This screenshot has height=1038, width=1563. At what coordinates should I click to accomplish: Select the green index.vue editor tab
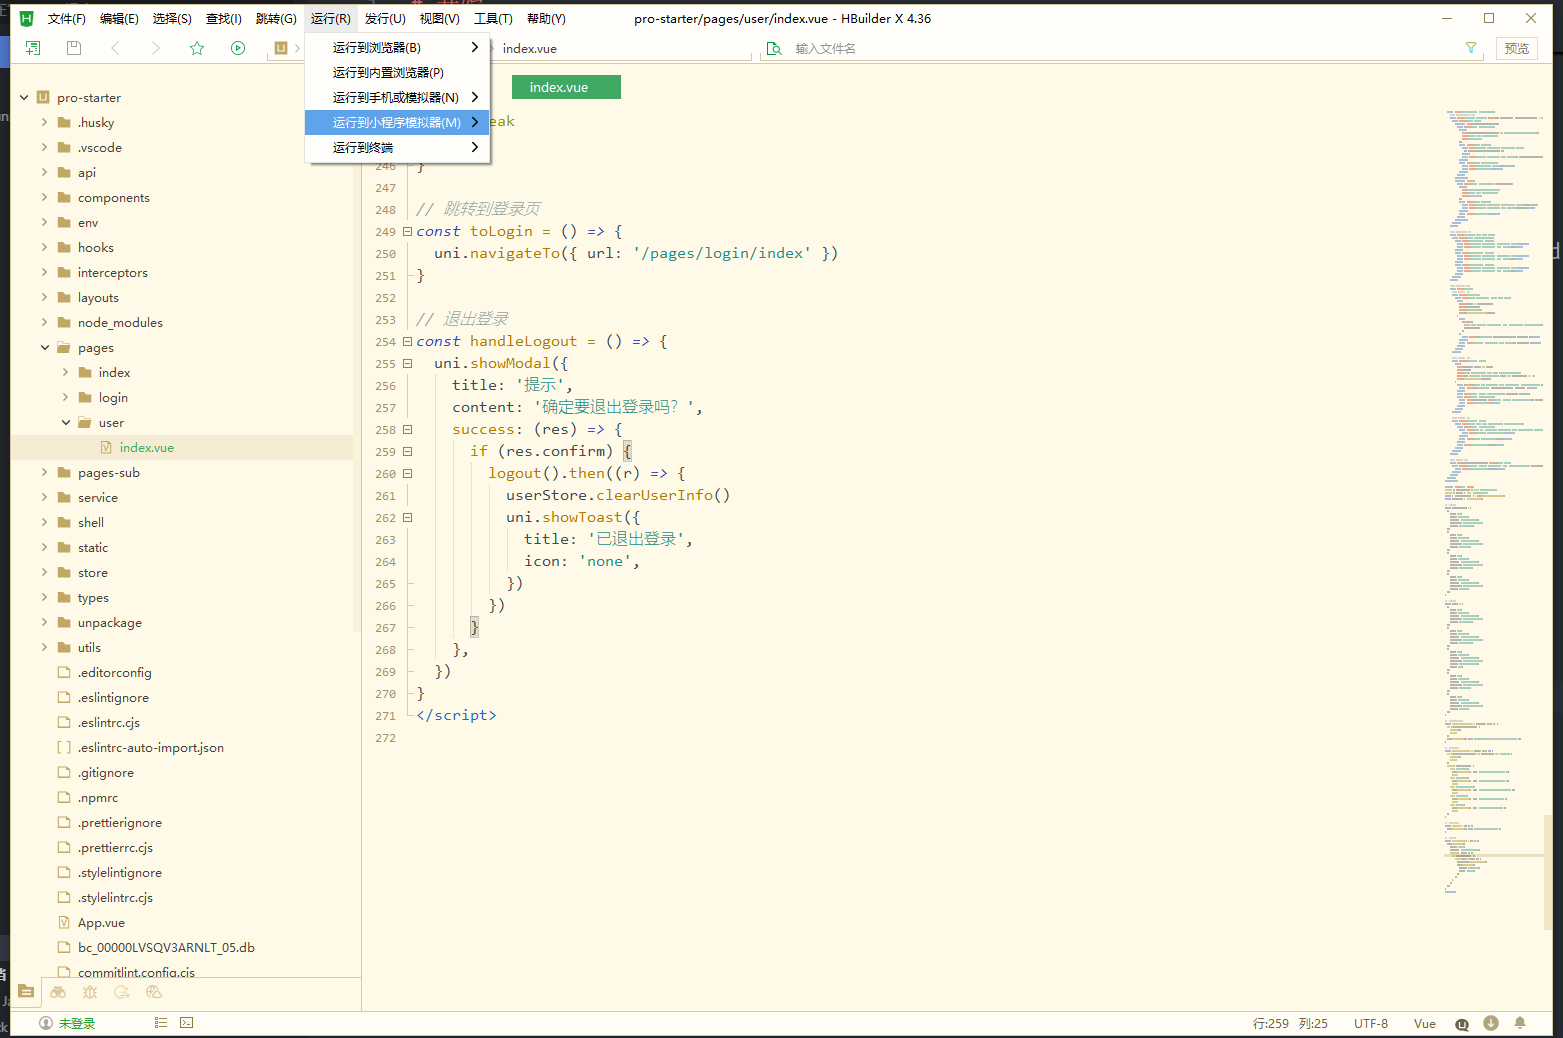click(566, 87)
